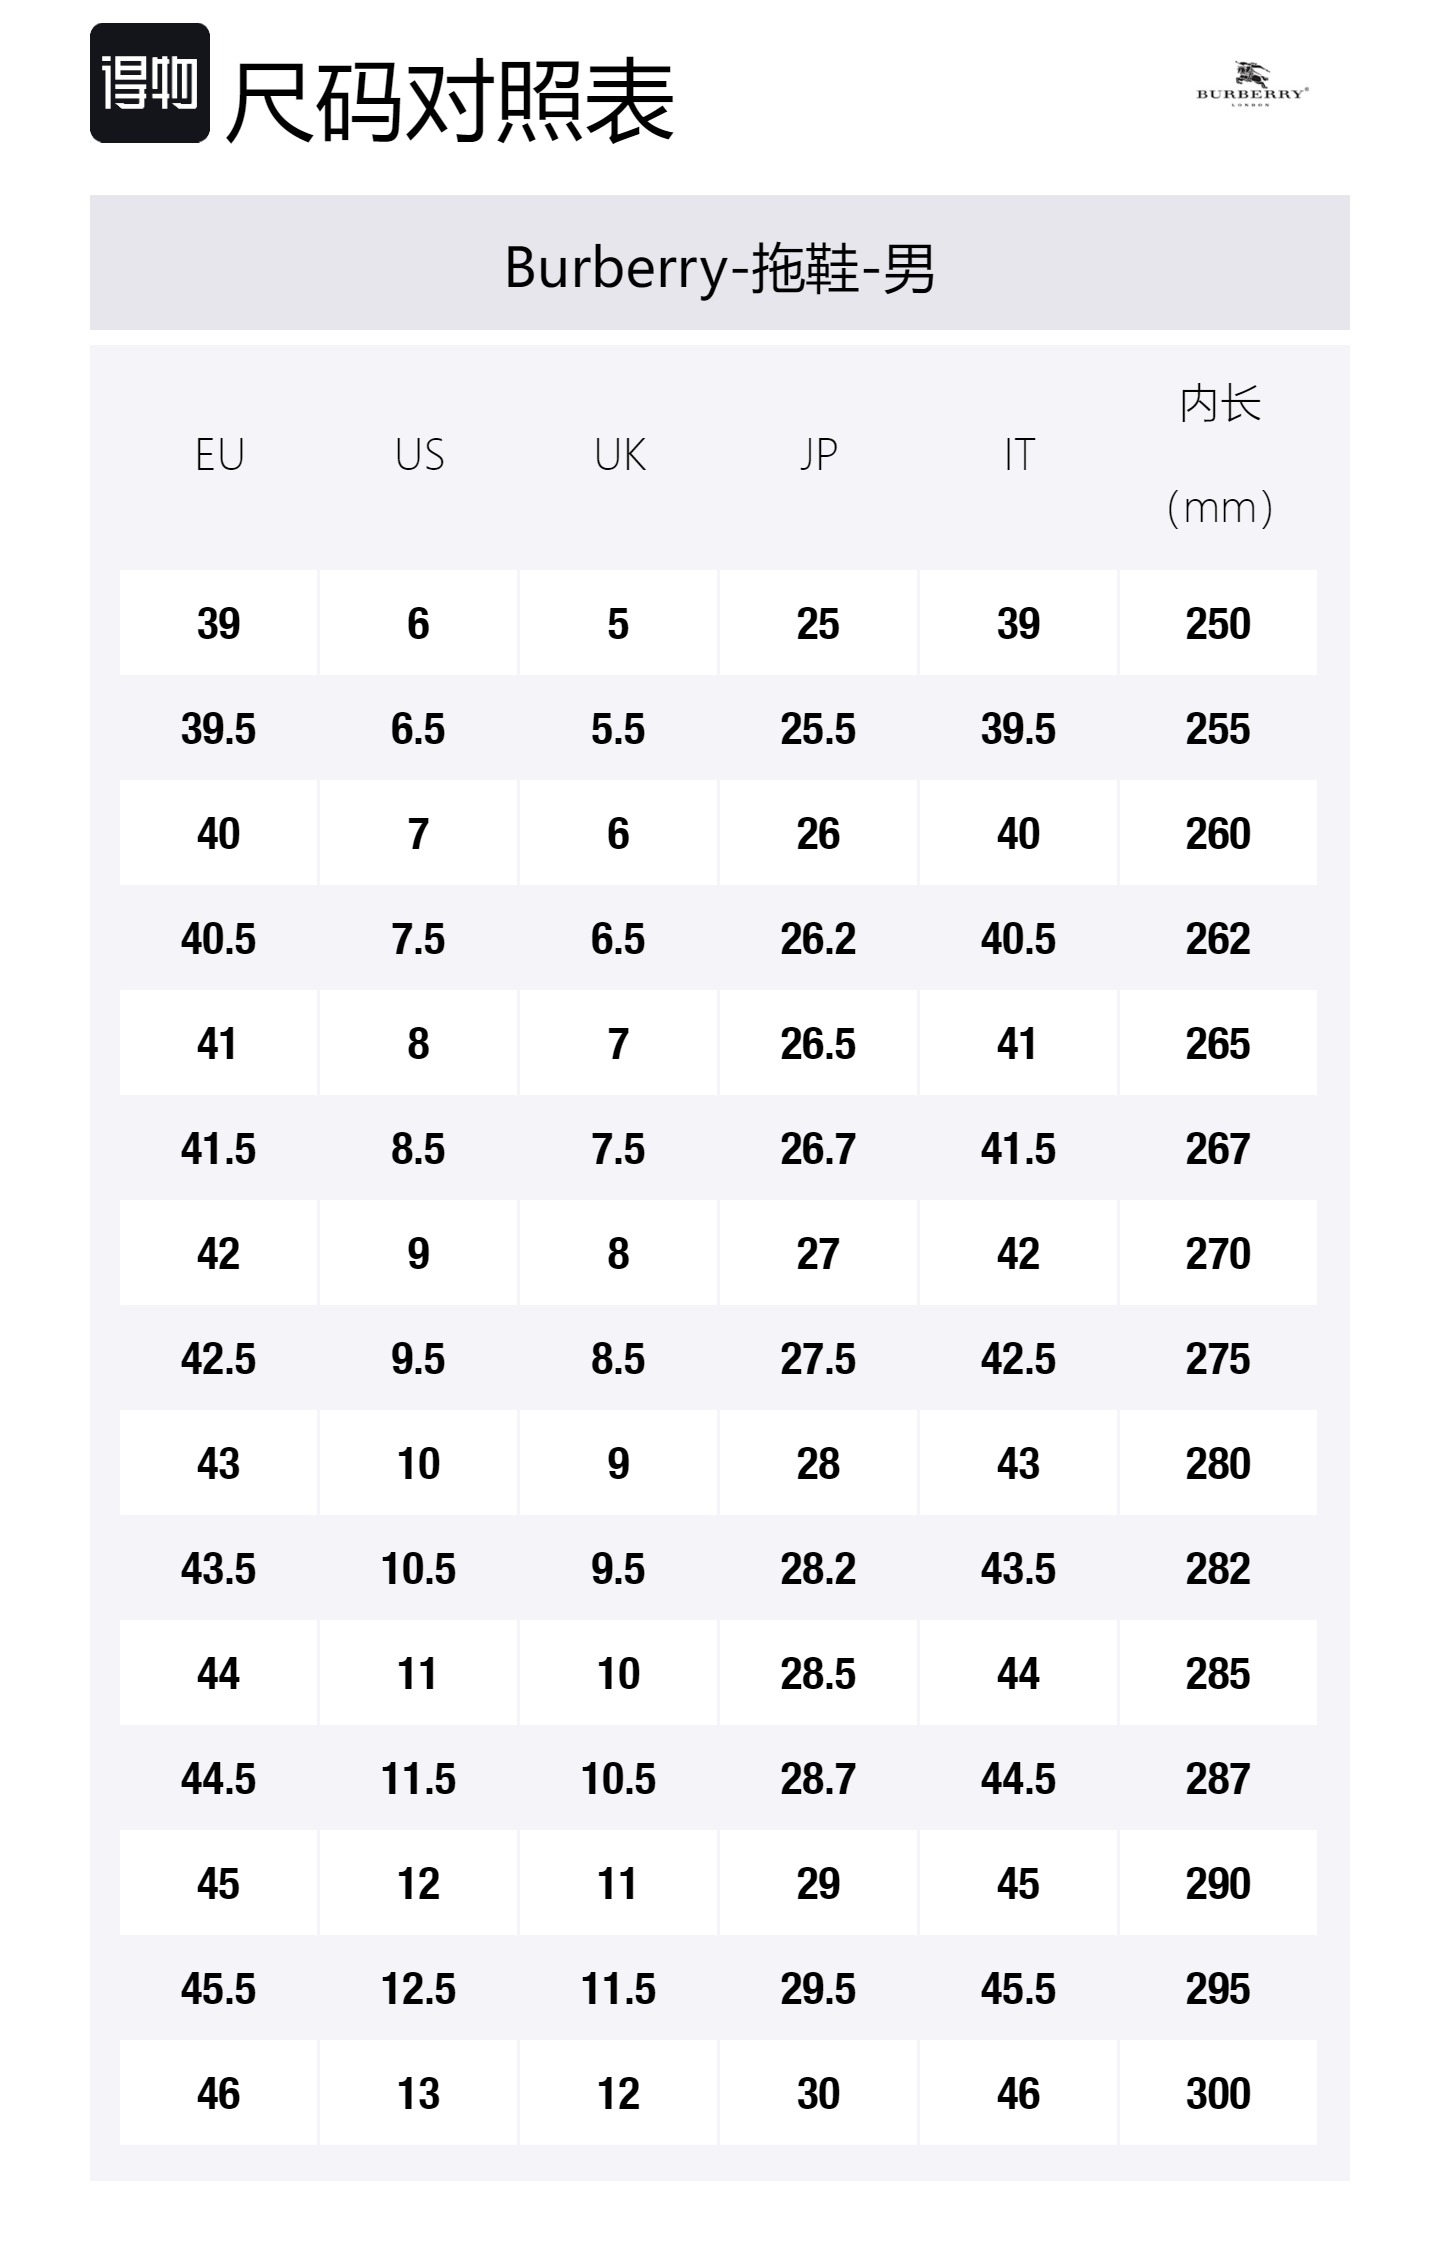
Task: Click inner length 300 cell
Action: coord(1218,2093)
